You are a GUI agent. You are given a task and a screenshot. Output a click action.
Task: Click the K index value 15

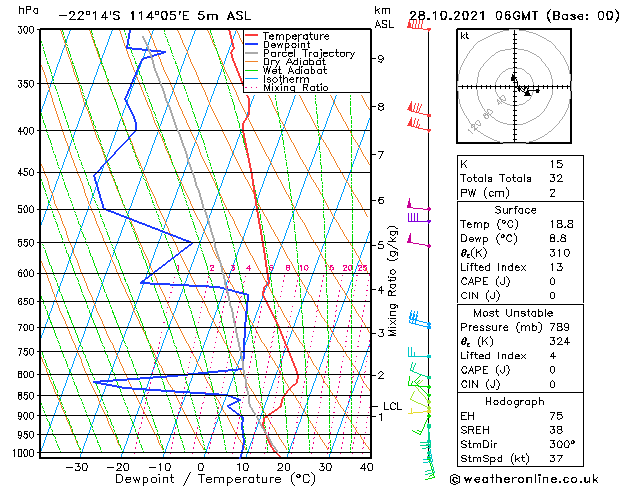click(556, 164)
